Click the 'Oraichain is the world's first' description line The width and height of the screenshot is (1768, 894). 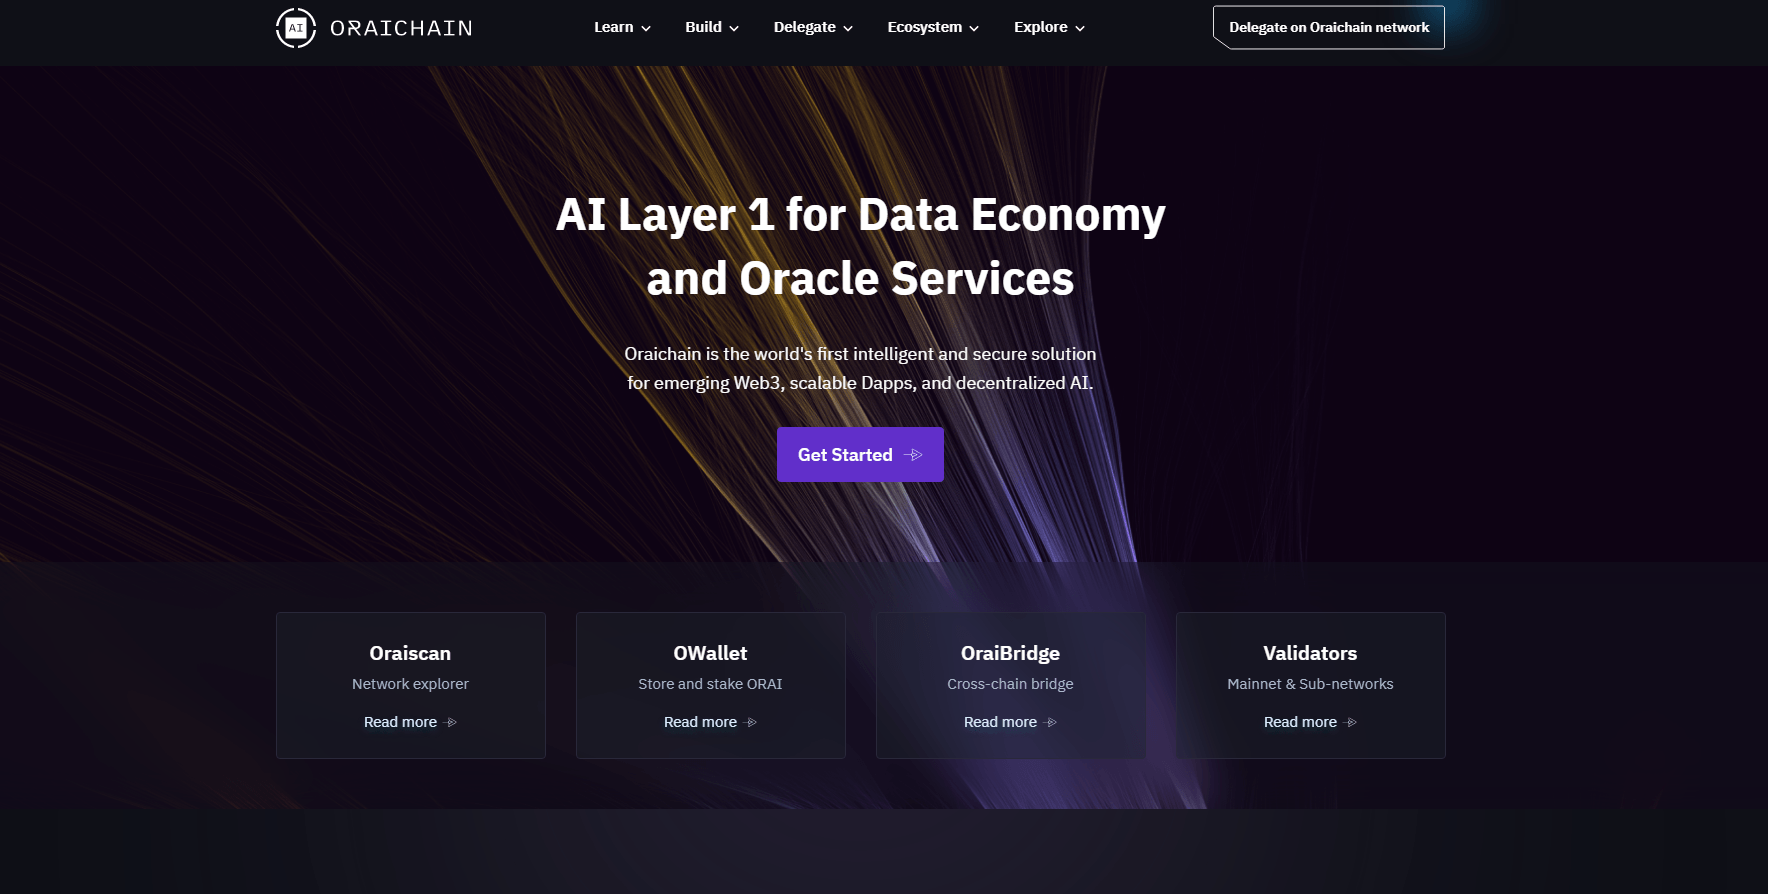pos(860,354)
